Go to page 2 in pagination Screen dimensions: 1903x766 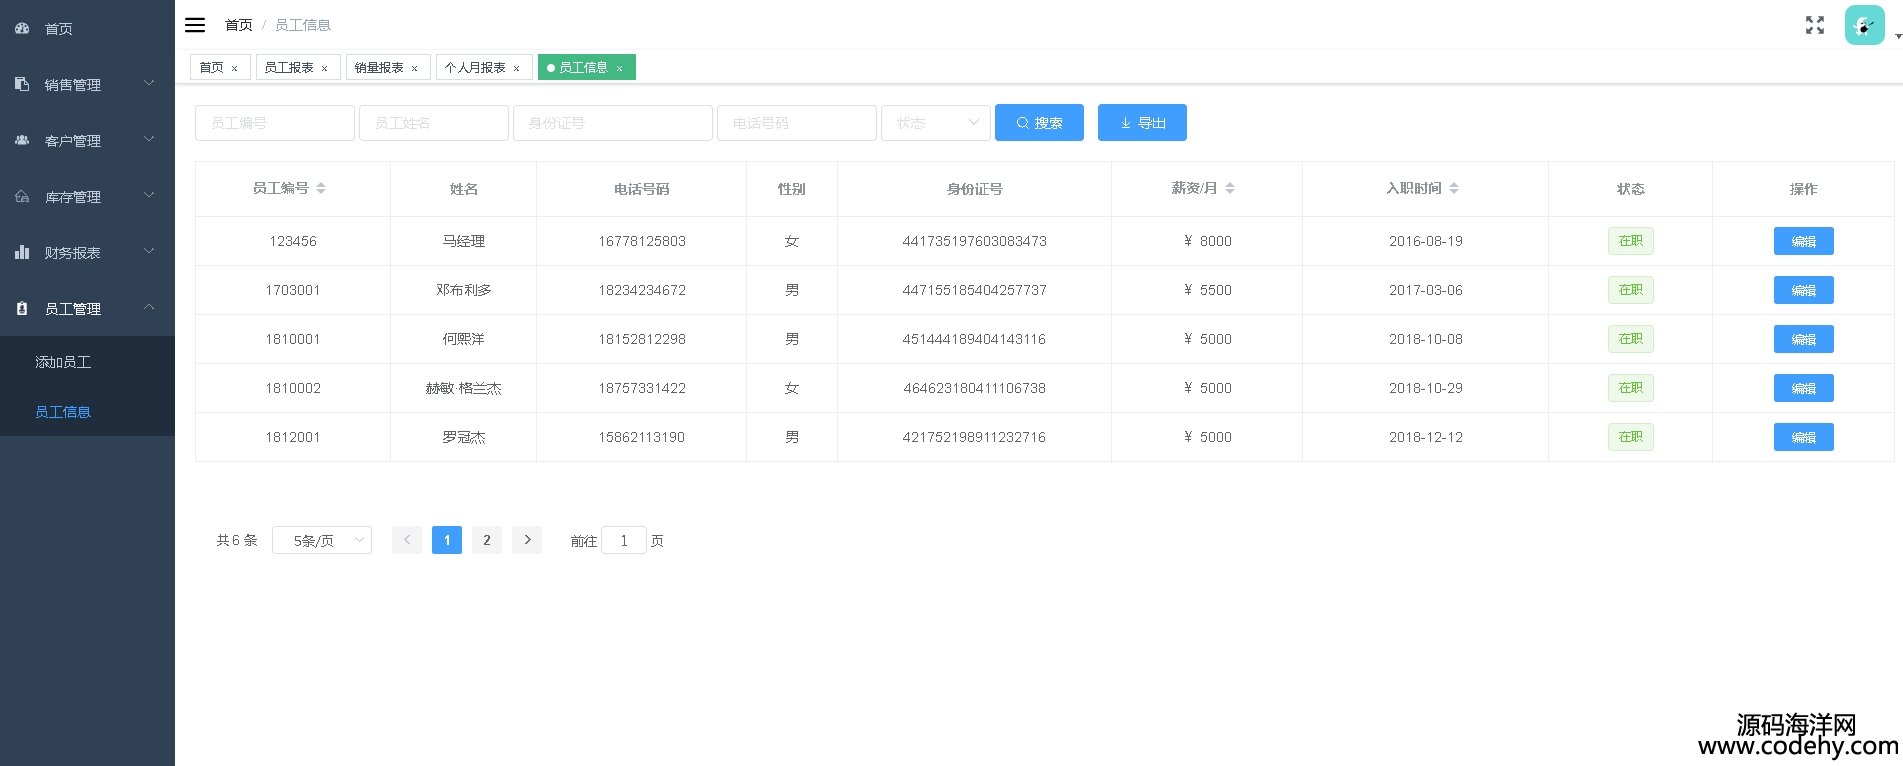pyautogui.click(x=486, y=540)
